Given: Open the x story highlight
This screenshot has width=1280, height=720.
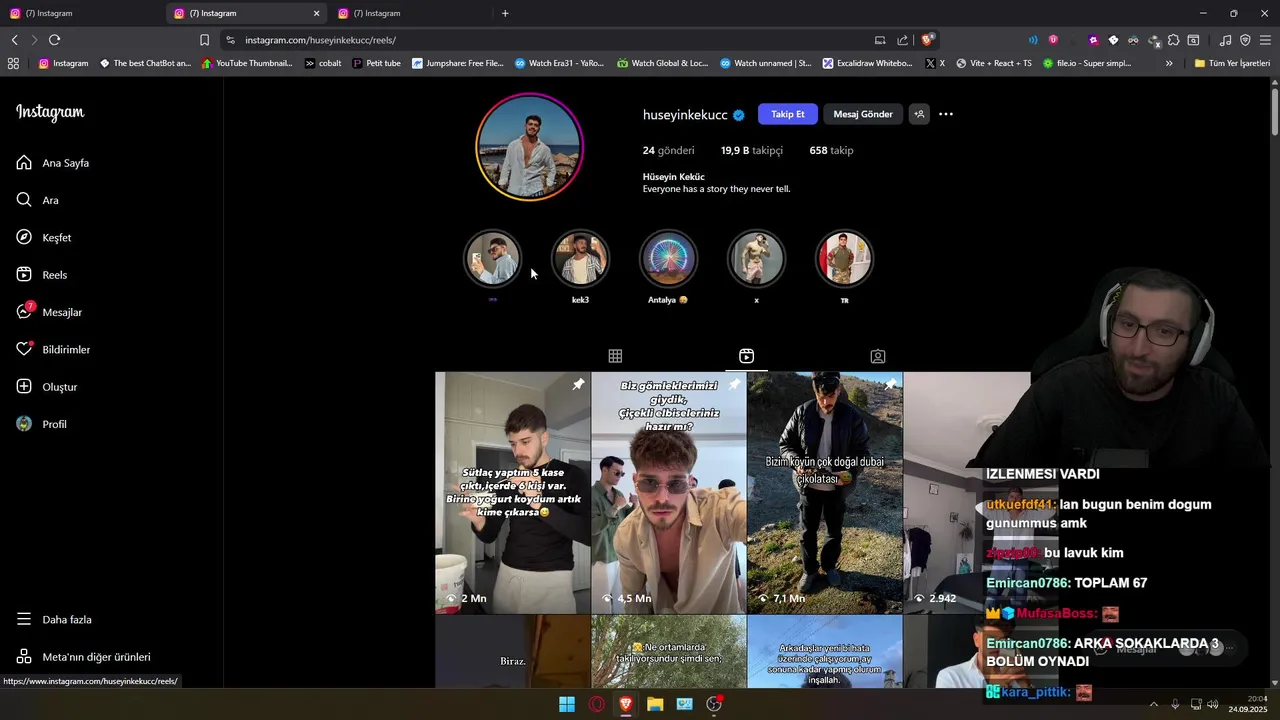Looking at the screenshot, I should point(756,260).
